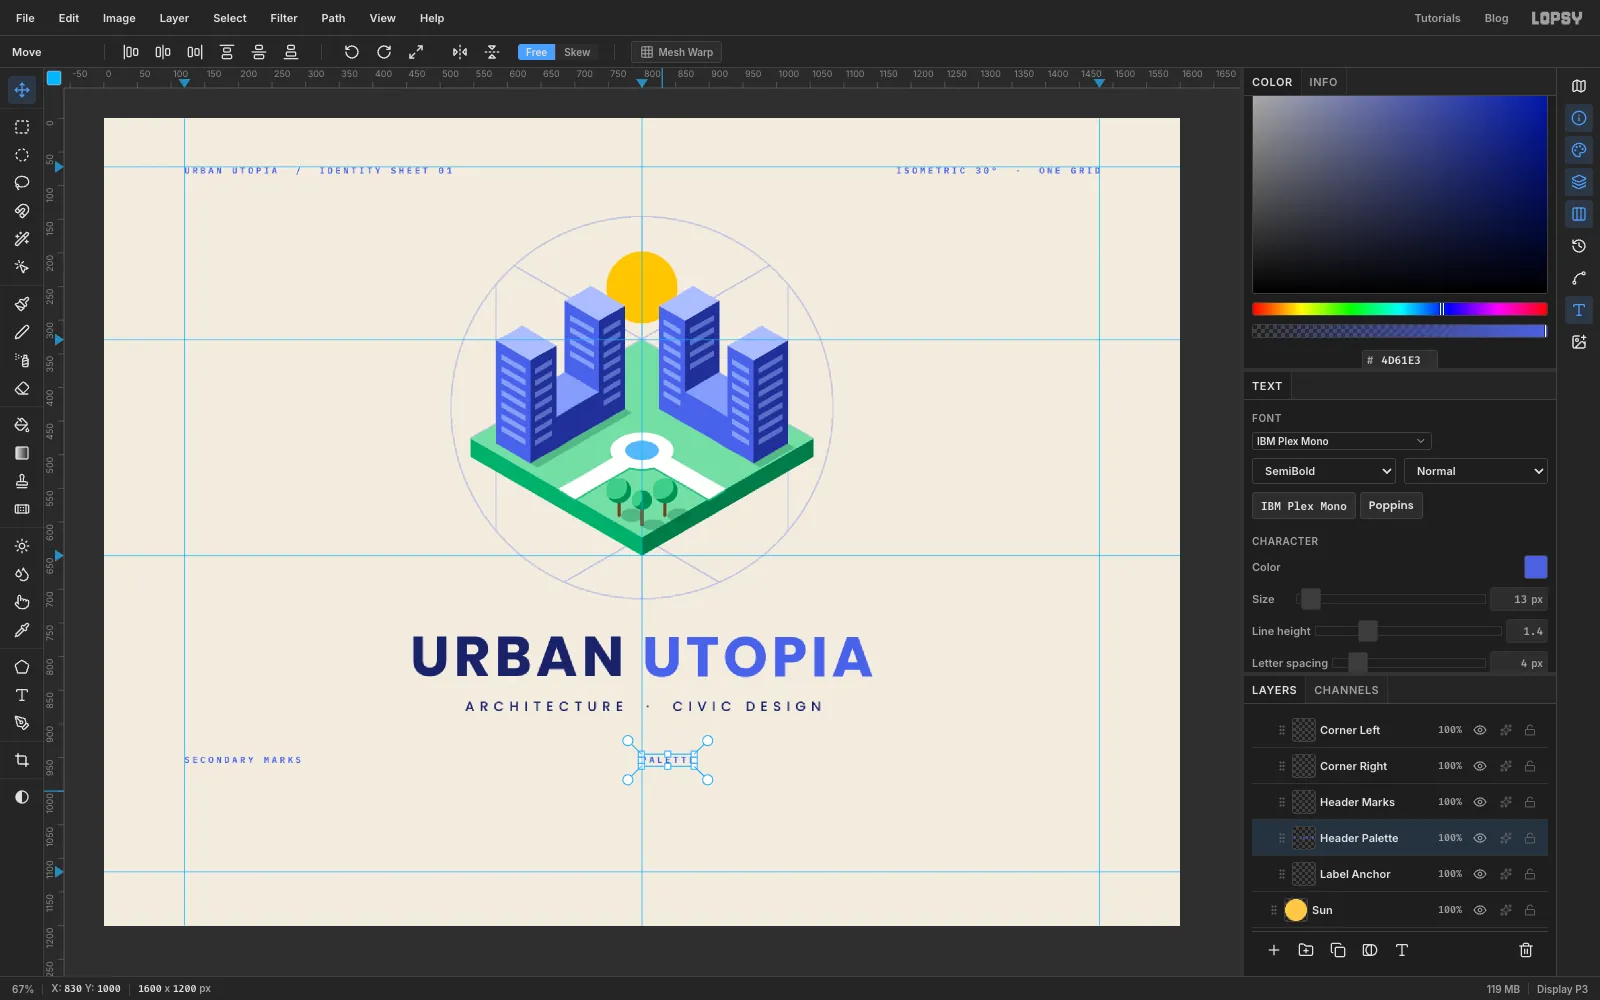1600x1000 pixels.
Task: Hide the Corner Right layer
Action: [1480, 766]
